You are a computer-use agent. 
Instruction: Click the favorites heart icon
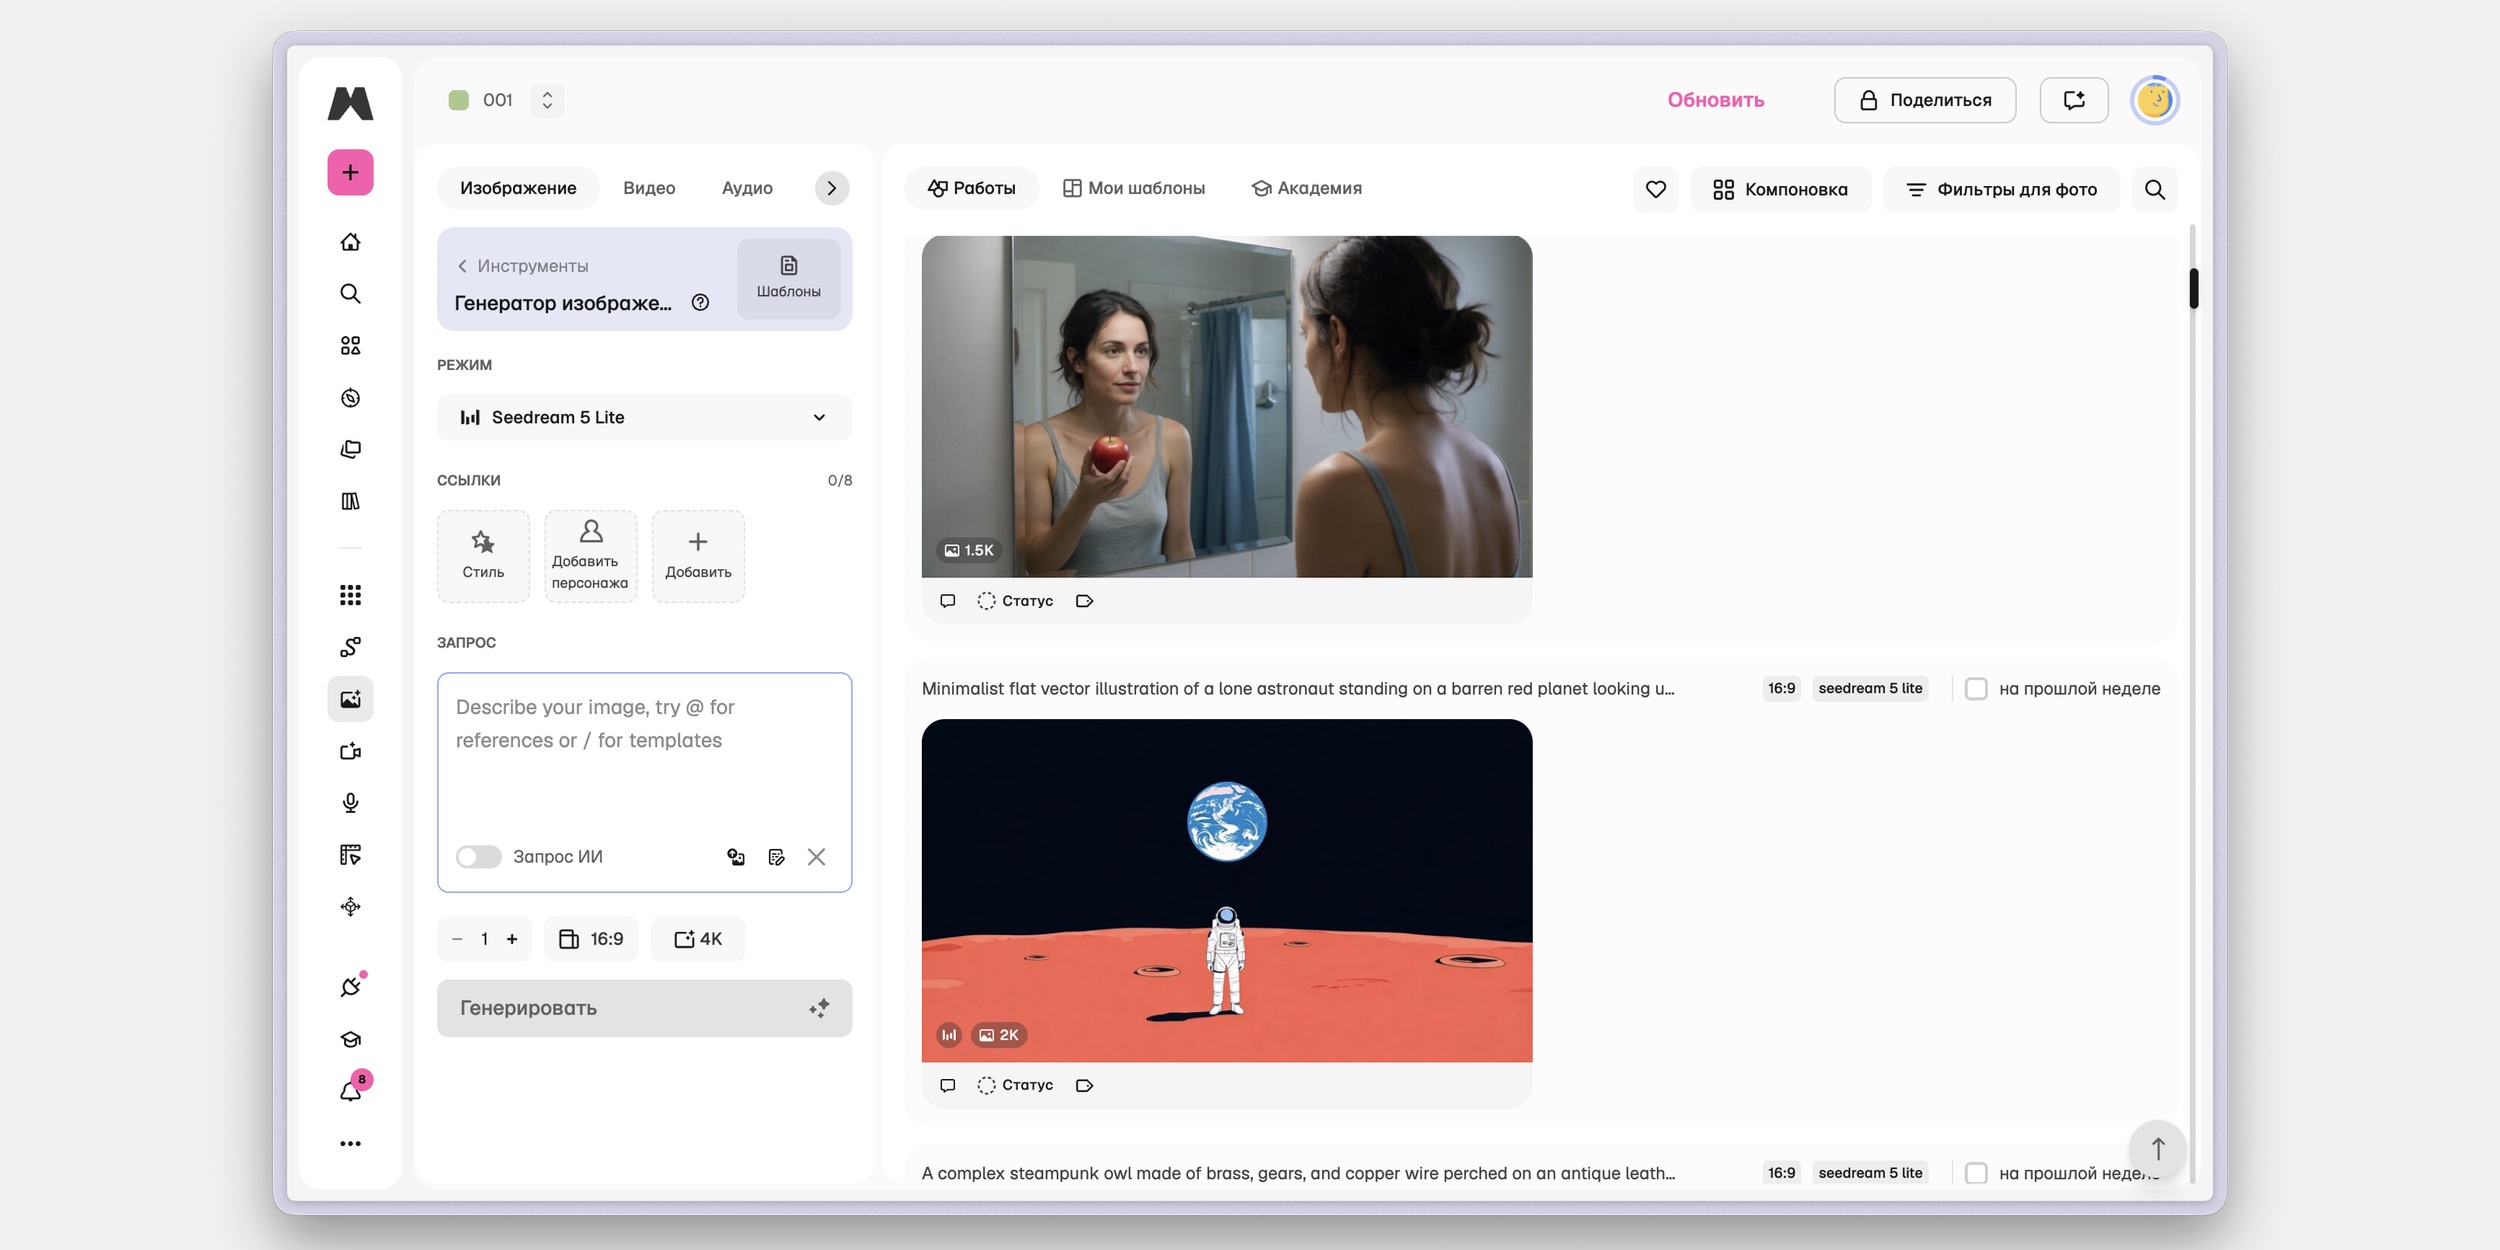coord(1656,189)
